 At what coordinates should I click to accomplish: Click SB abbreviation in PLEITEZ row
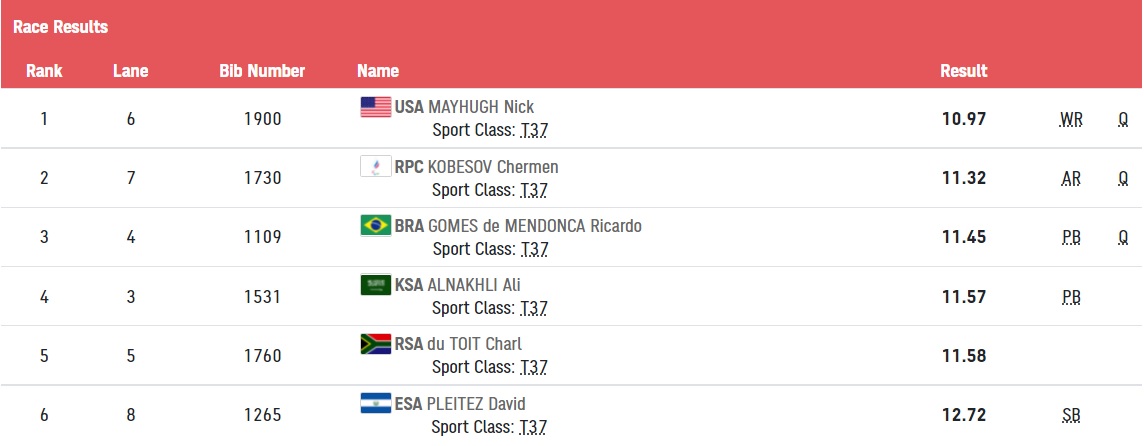tap(1071, 417)
